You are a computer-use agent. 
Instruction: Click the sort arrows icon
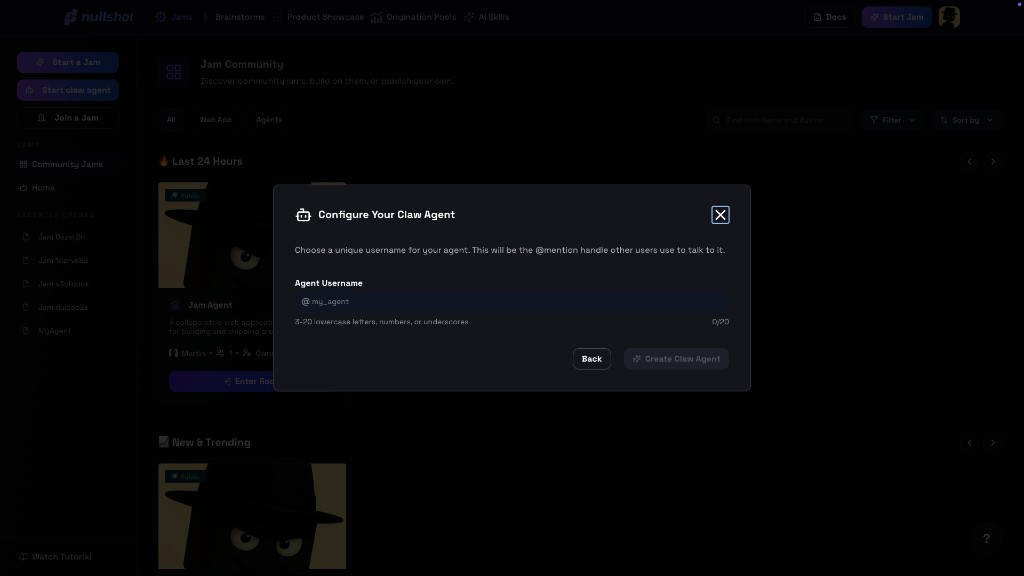tap(944, 120)
